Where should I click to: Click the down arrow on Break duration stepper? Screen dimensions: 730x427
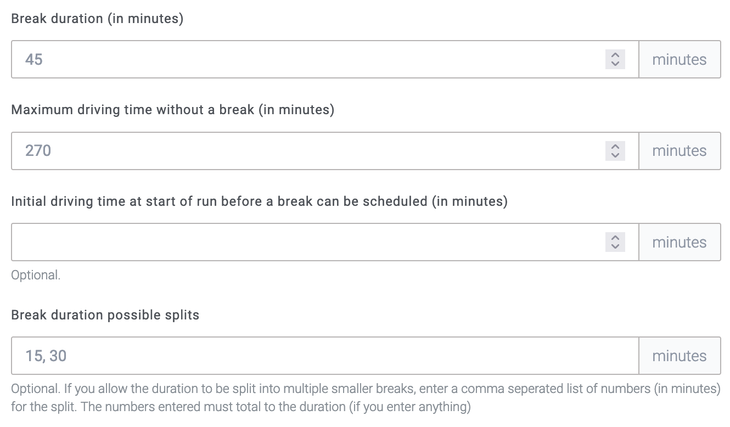click(615, 64)
